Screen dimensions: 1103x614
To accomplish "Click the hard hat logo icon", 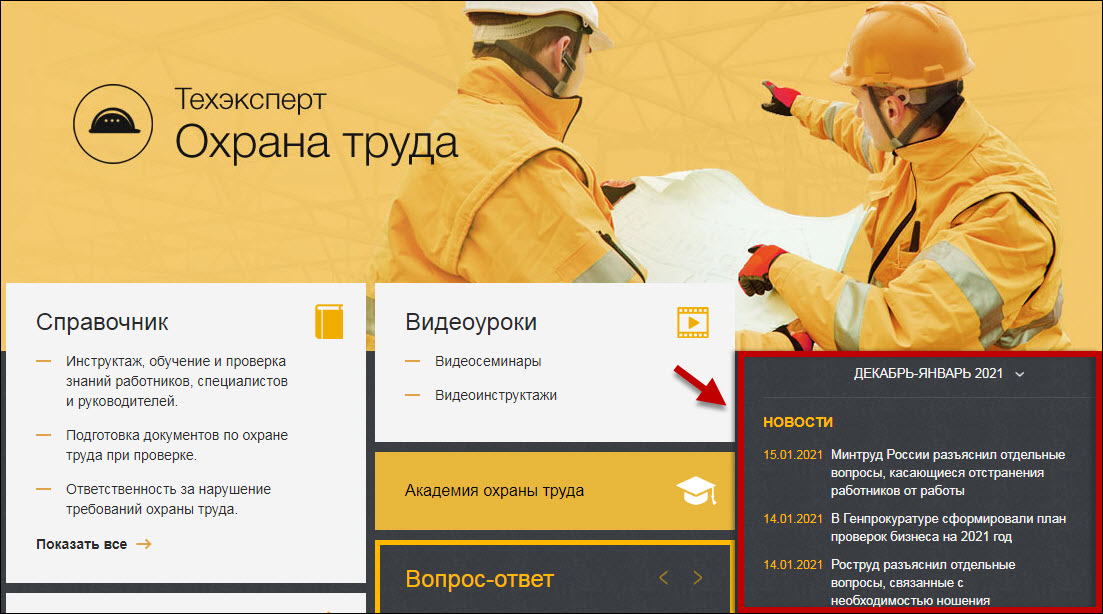I will [112, 123].
